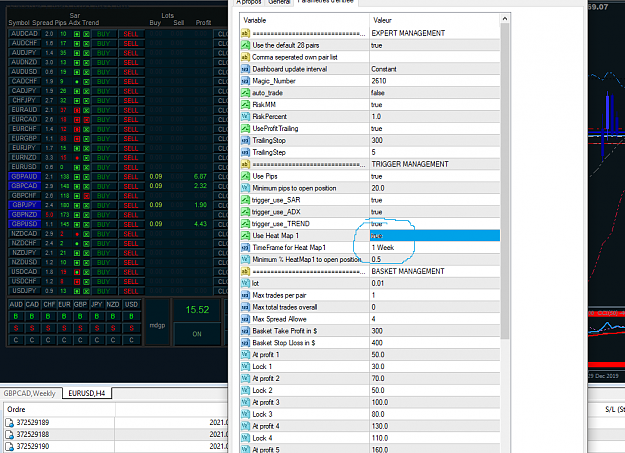
Task: Click the SELL button for EURUSD
Action: pos(131,167)
